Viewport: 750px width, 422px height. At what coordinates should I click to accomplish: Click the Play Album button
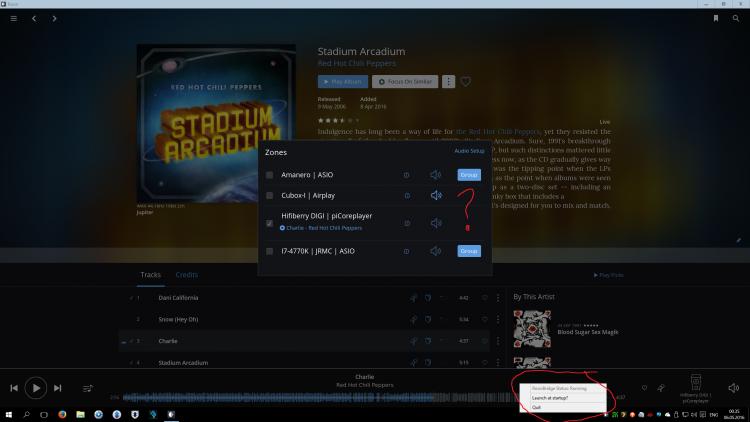(343, 82)
